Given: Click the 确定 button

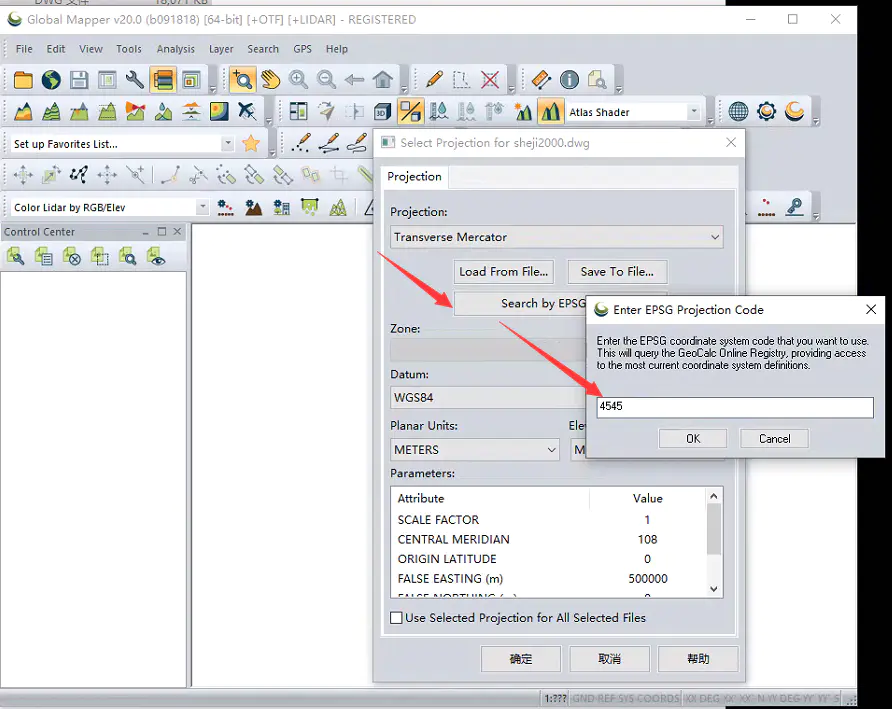Looking at the screenshot, I should point(521,659).
